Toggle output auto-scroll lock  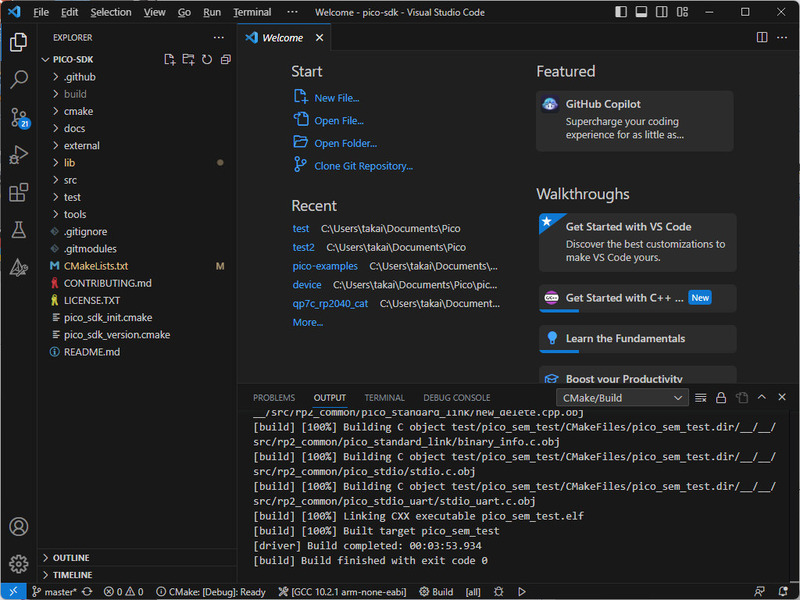click(x=721, y=398)
